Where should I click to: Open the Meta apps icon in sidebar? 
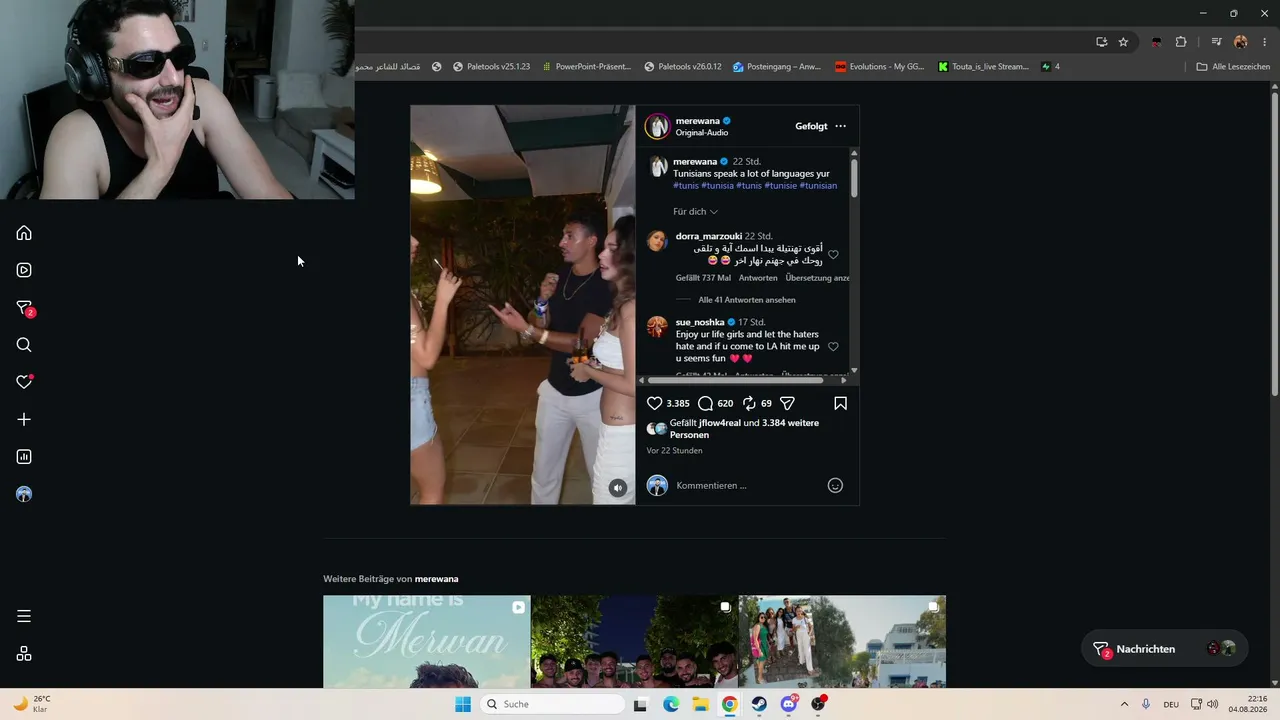(x=24, y=654)
